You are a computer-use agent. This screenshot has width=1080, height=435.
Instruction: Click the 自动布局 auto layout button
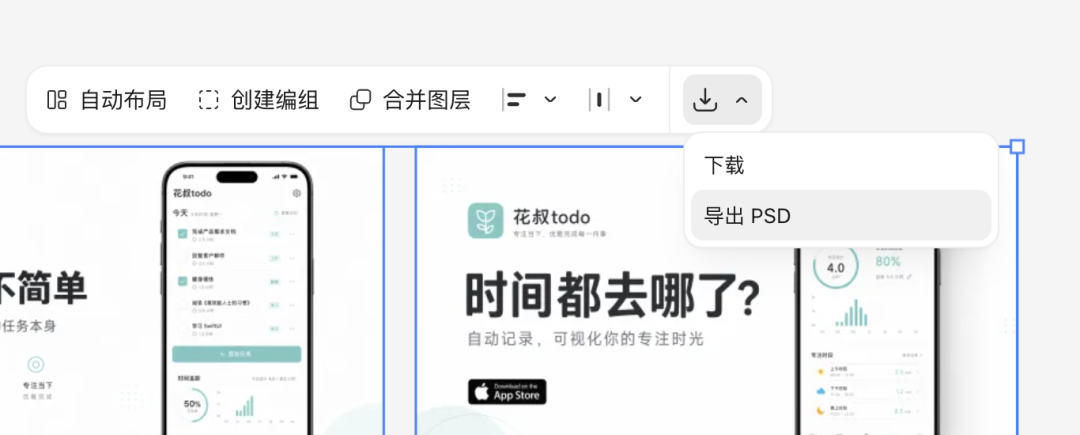point(107,100)
